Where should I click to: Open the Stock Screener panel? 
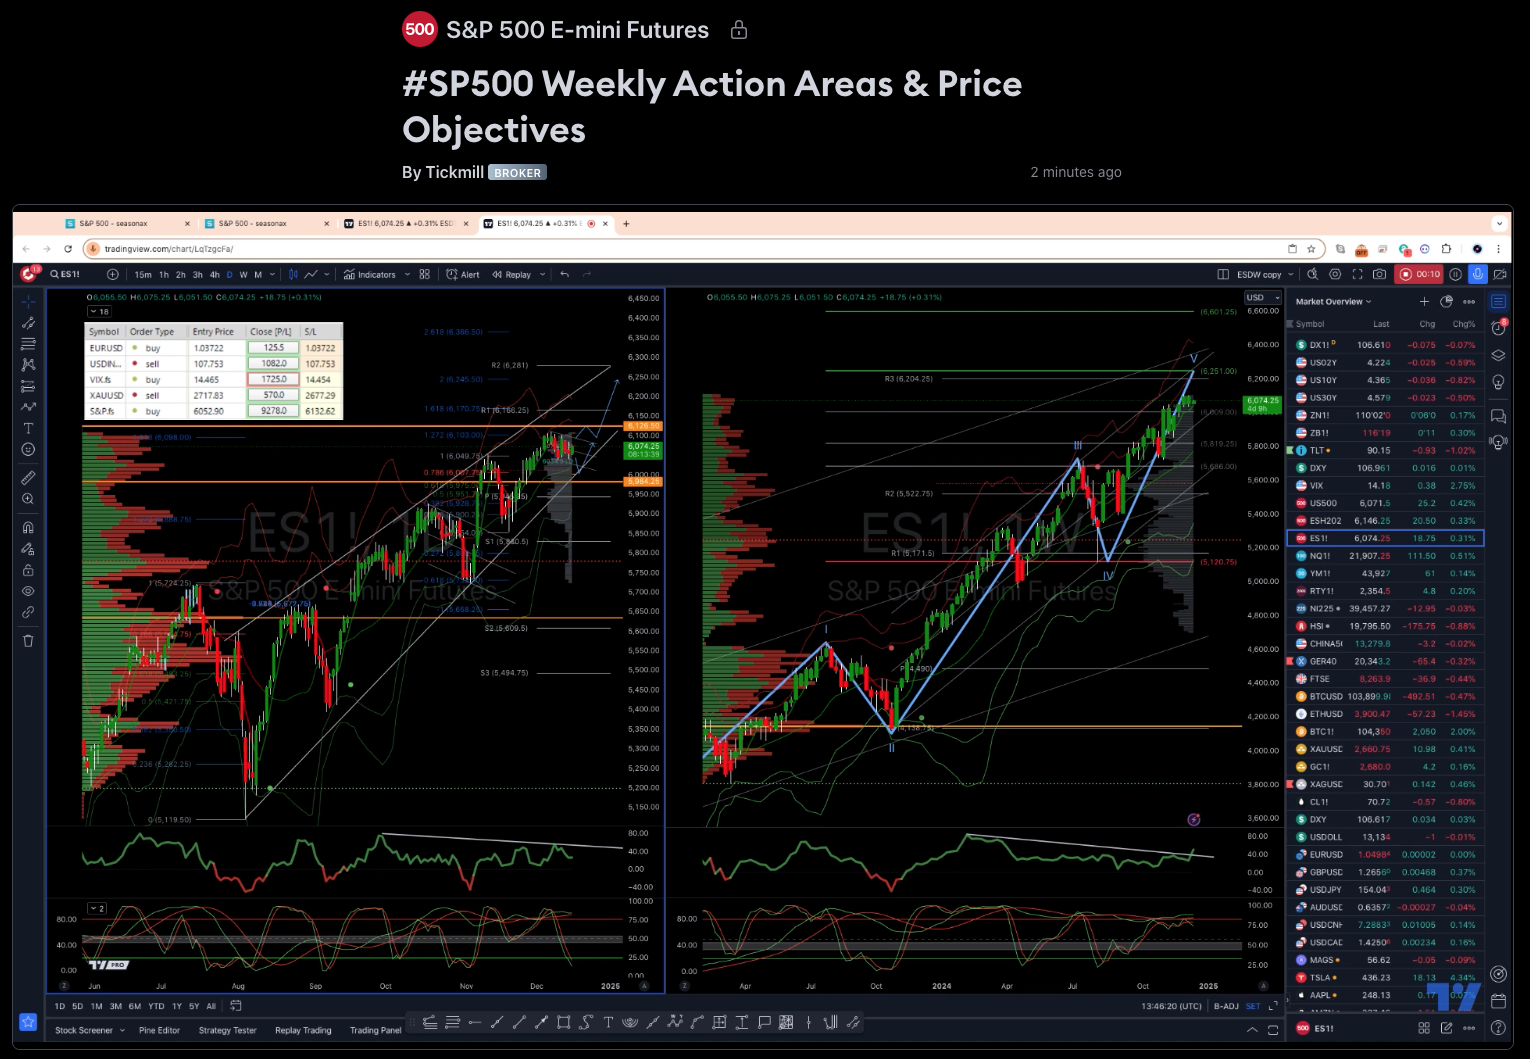click(84, 1030)
